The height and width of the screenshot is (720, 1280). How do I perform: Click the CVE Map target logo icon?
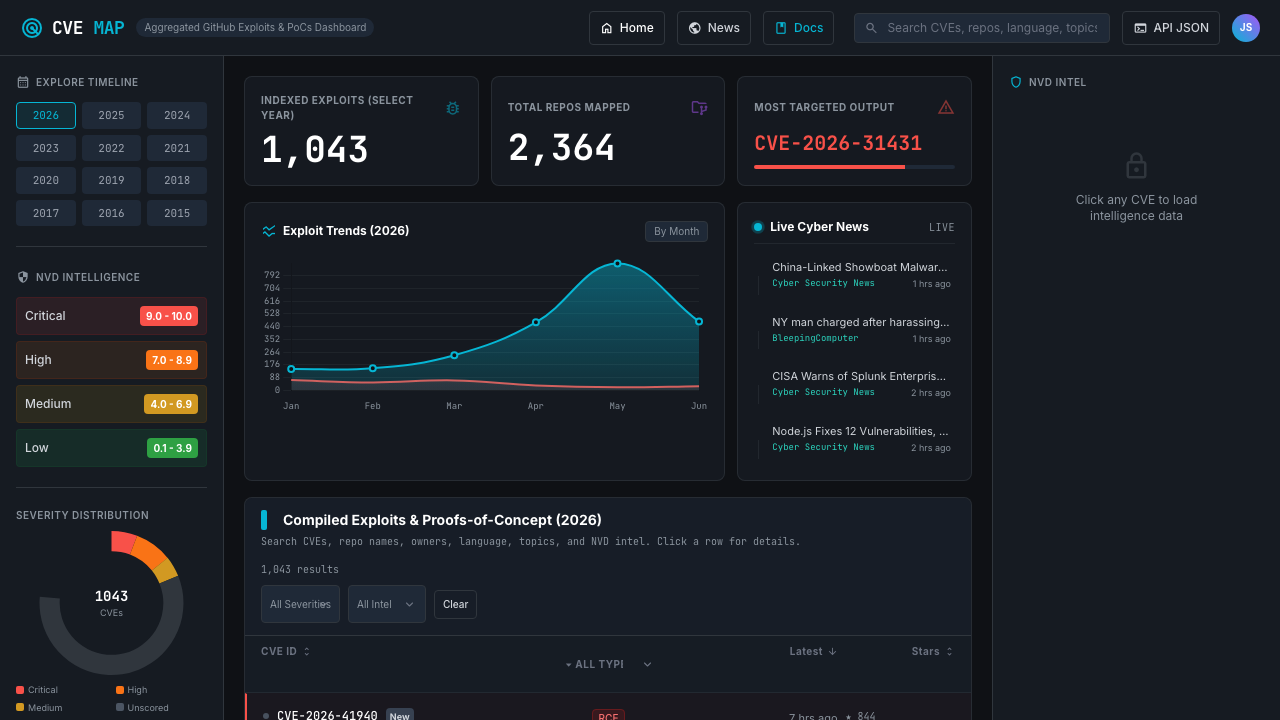[x=32, y=28]
